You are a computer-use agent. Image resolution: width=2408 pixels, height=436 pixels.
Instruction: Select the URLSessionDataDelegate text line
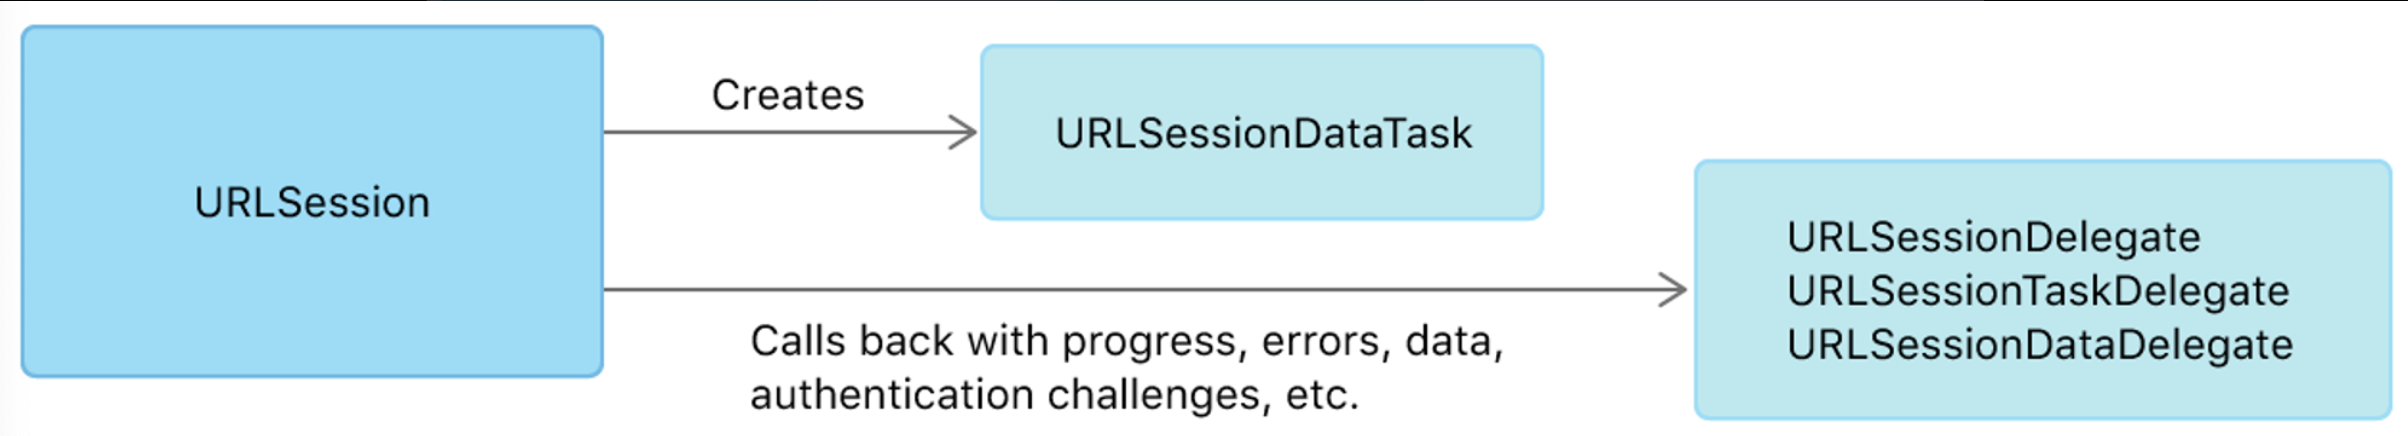tap(2040, 345)
